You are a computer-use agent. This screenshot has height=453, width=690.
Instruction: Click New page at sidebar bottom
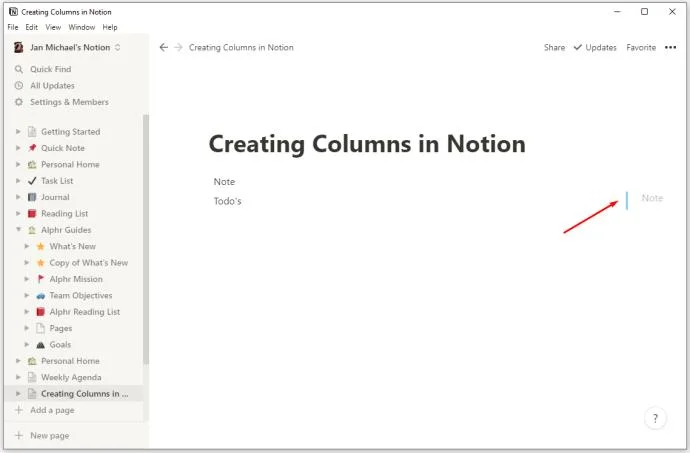pos(50,435)
